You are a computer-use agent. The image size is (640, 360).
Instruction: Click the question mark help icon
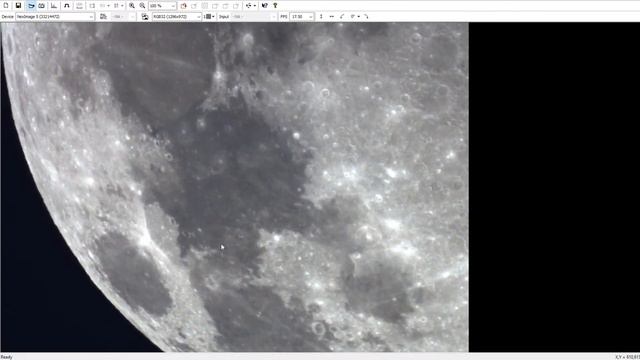(275, 6)
